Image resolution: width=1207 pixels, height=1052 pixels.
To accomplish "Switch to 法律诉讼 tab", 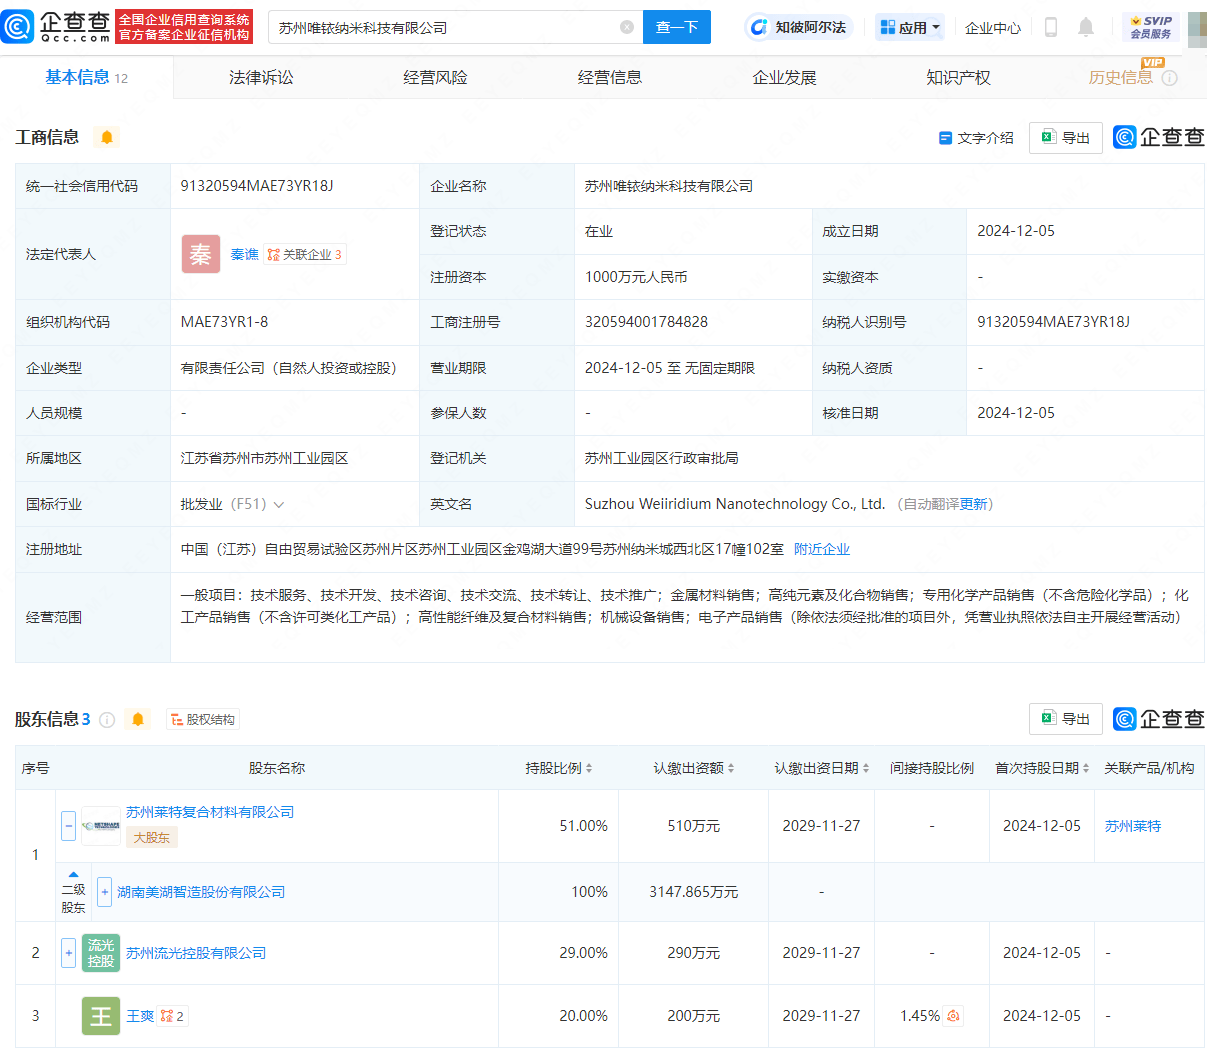I will pos(261,77).
